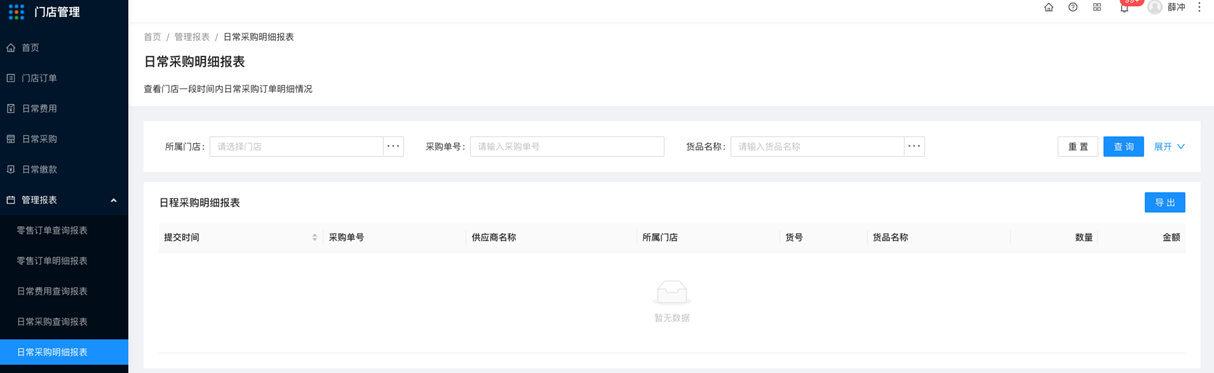
Task: Click the 暂无数据 empty-state inbox icon
Action: 672,293
